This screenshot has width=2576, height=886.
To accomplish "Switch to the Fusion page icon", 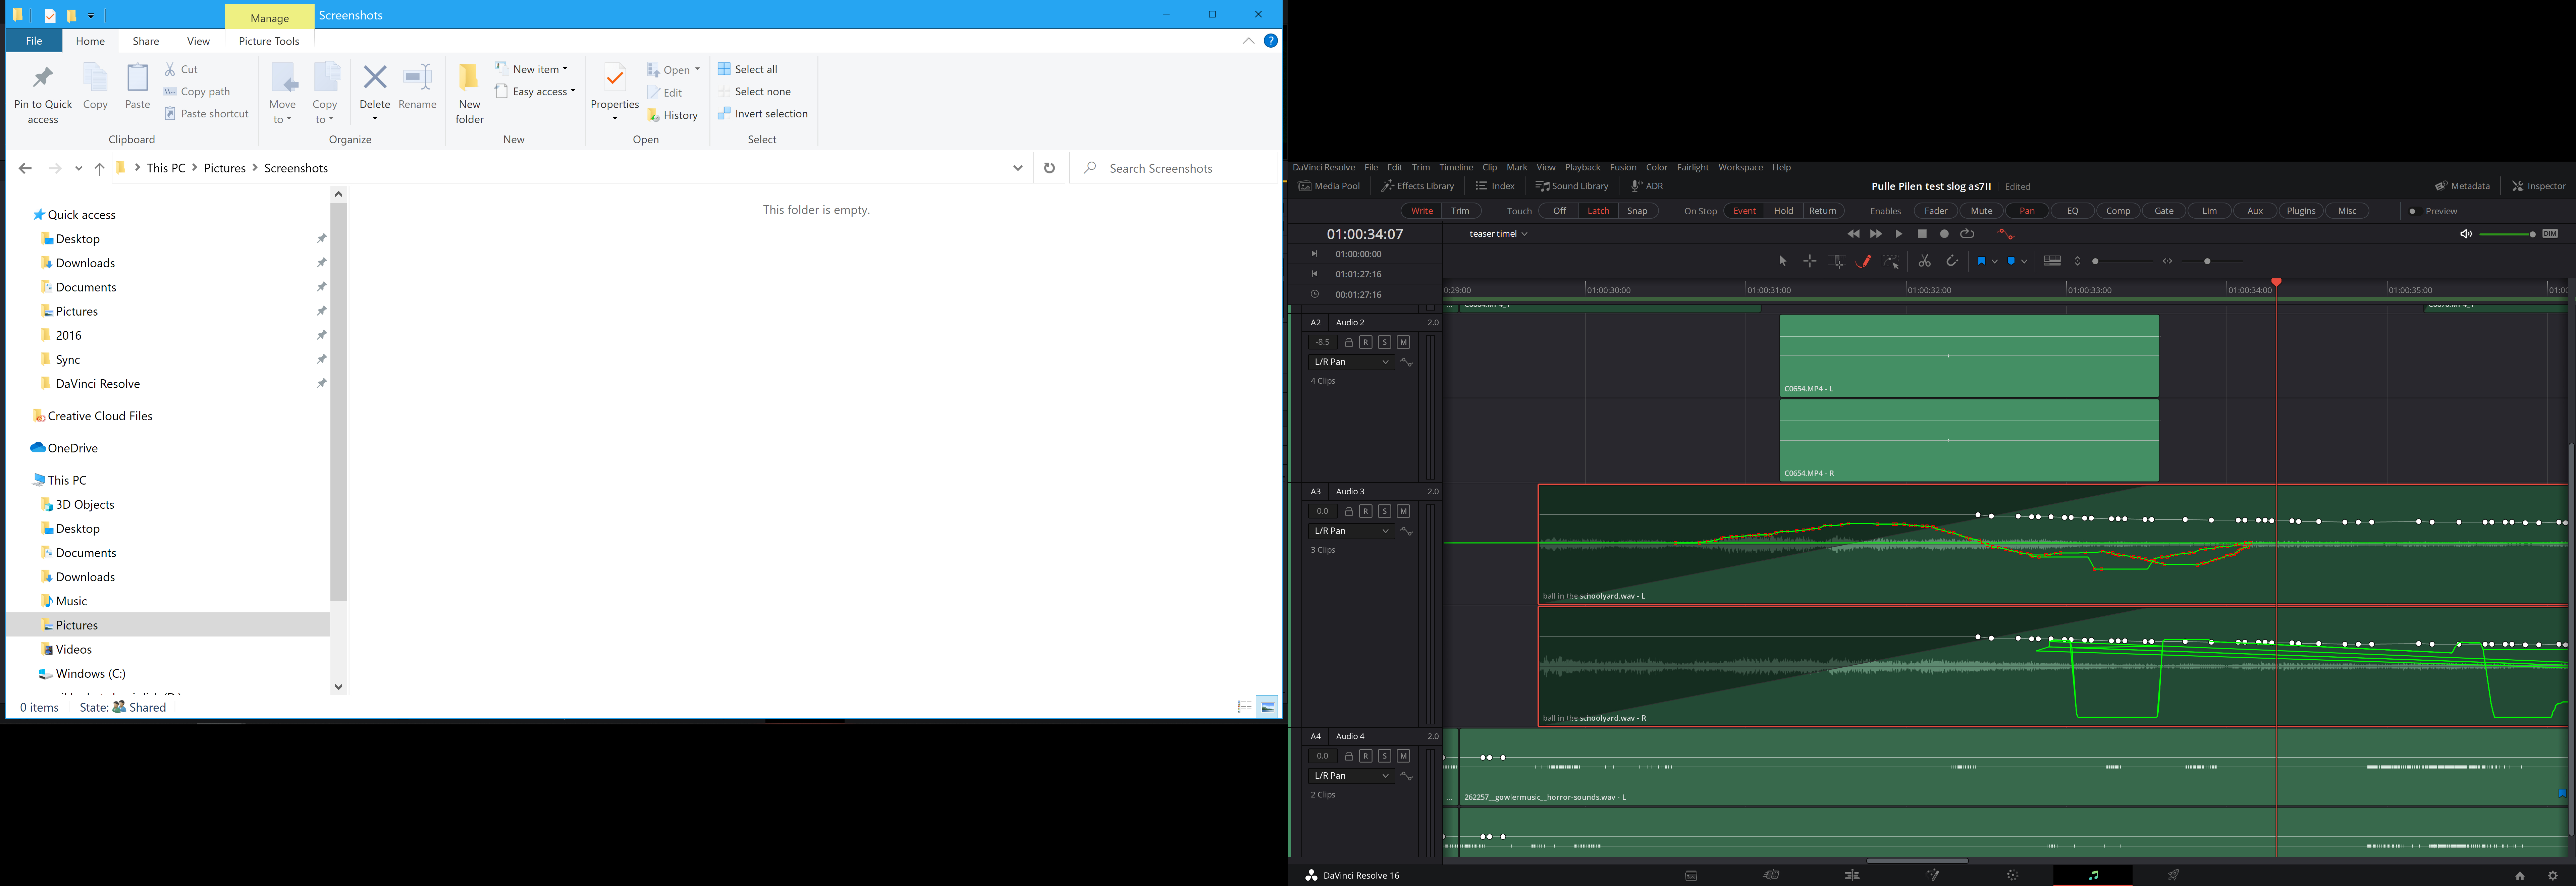I will [1933, 875].
